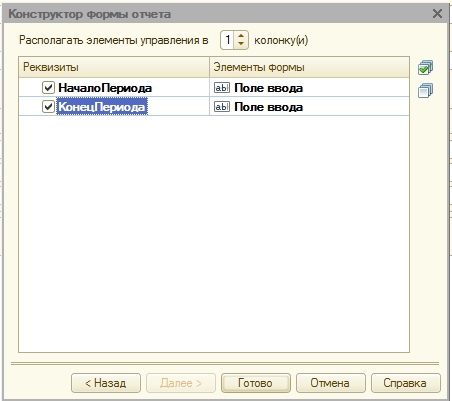Finish the wizard with Готово
Screen dimensions: 452x401
pos(256,383)
